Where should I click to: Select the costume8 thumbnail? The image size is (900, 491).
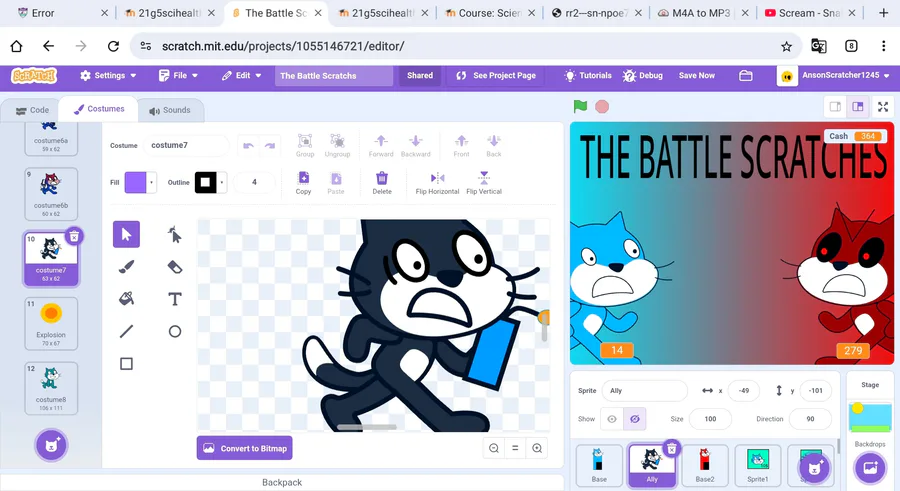click(x=51, y=388)
